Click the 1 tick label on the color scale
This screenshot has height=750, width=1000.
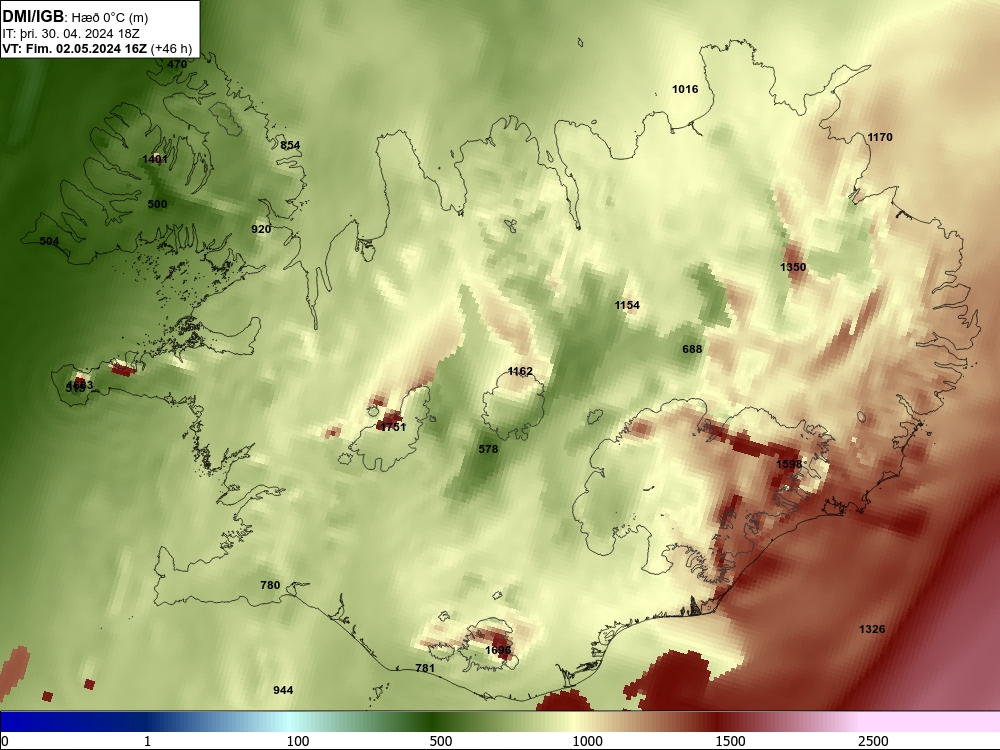click(x=148, y=741)
